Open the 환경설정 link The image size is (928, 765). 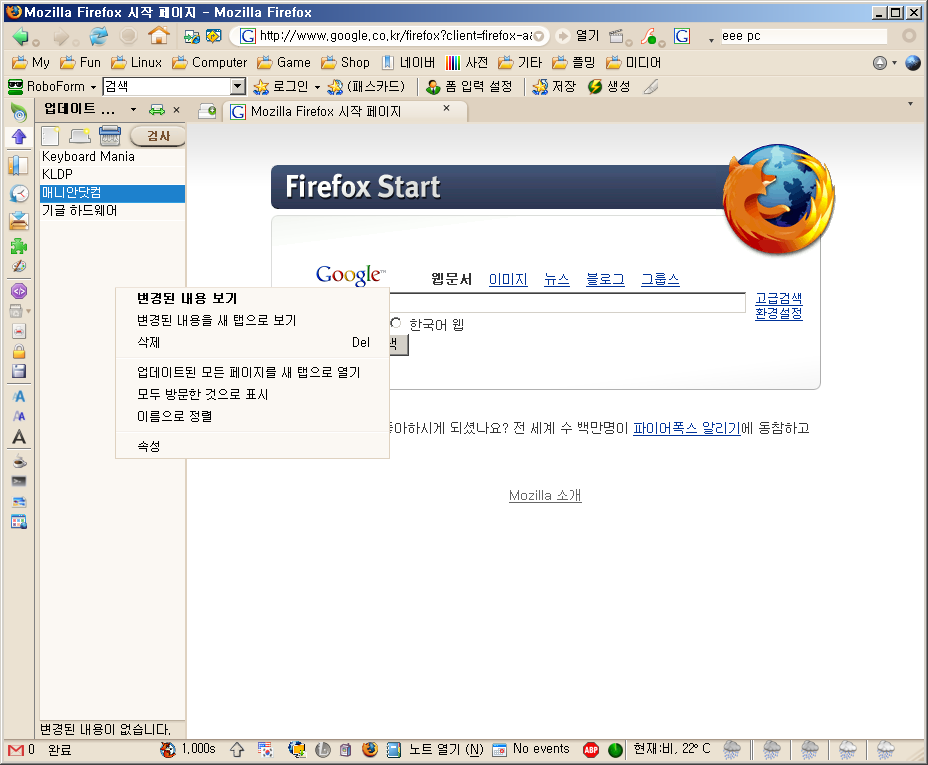(x=778, y=313)
